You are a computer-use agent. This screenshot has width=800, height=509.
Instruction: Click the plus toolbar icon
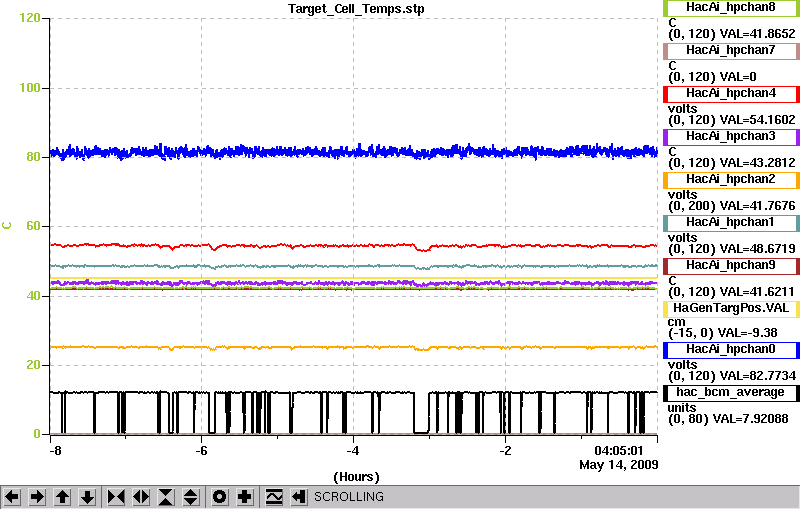[x=245, y=496]
